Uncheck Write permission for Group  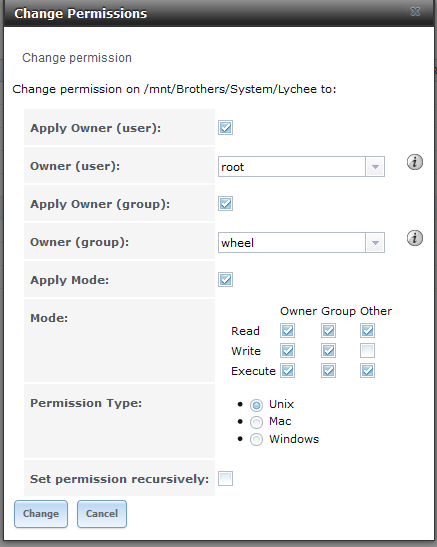click(328, 351)
